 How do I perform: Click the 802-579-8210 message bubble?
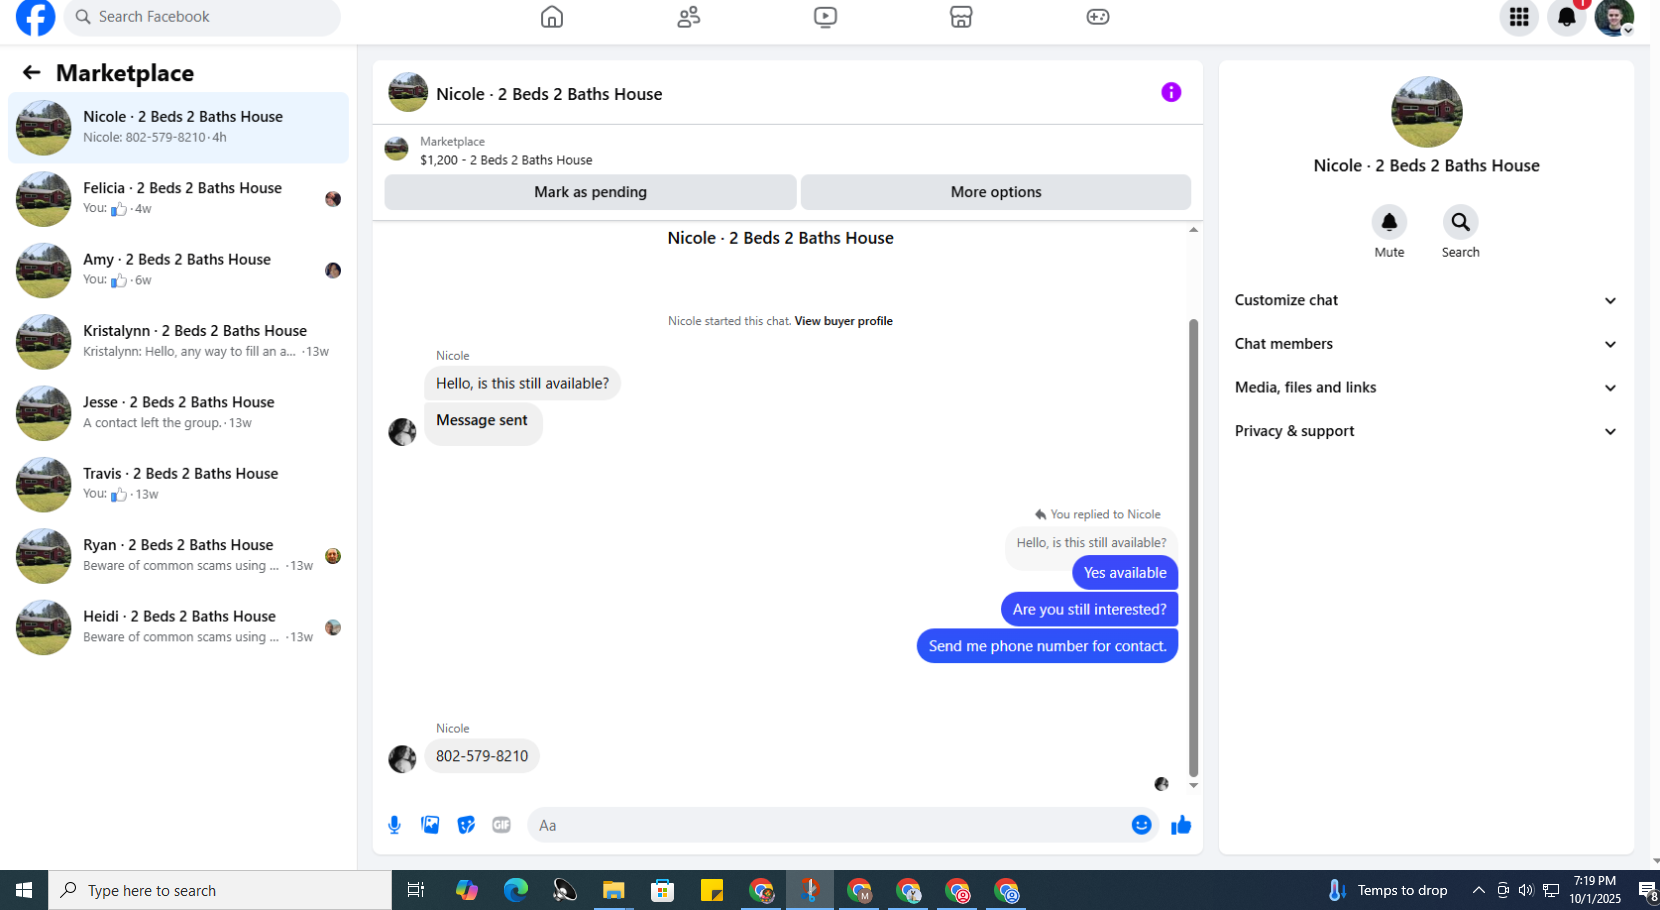pos(482,756)
